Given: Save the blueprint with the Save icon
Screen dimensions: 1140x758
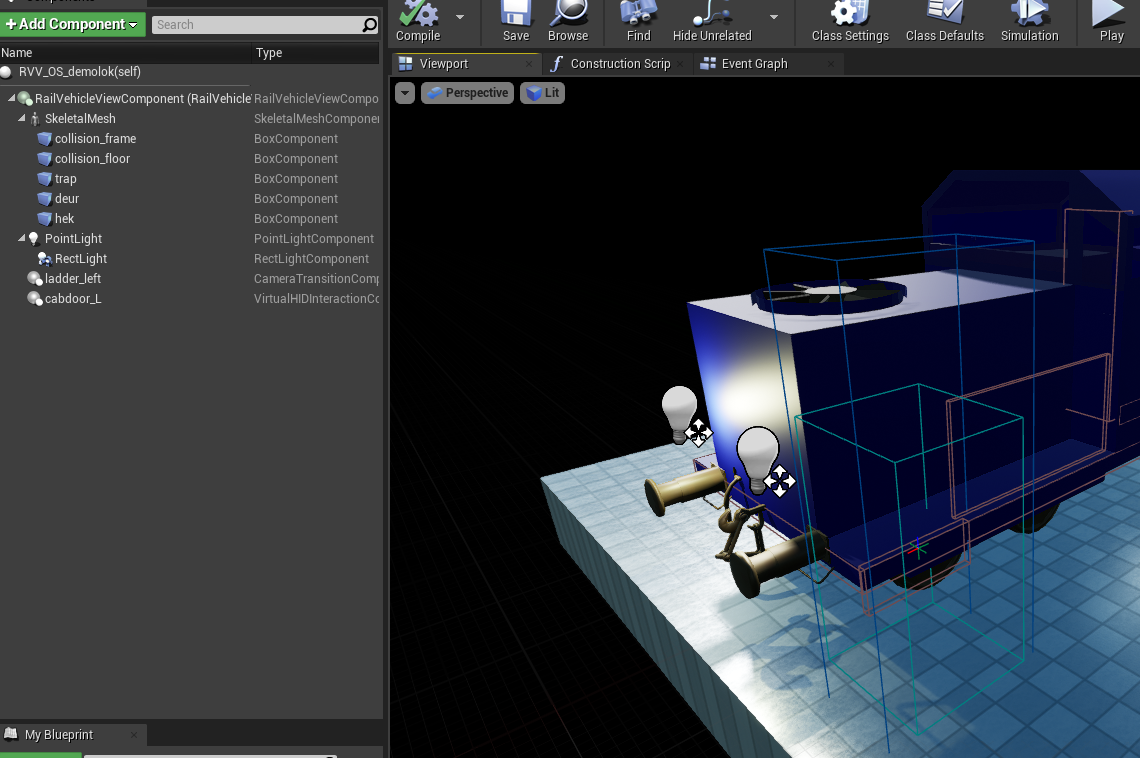Looking at the screenshot, I should [516, 14].
